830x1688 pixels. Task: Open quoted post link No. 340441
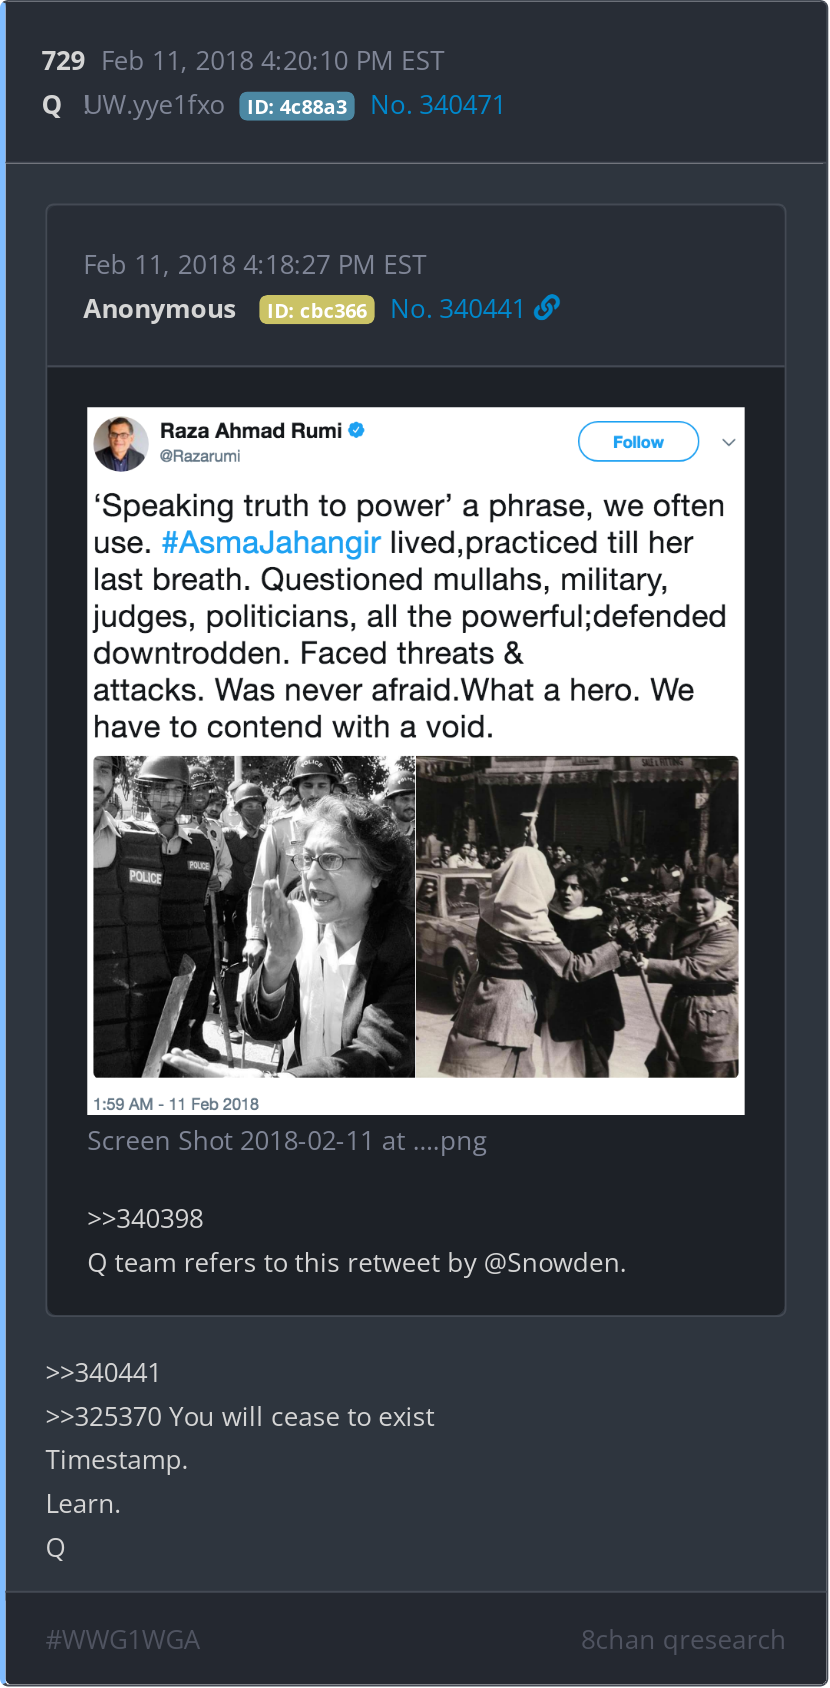pos(457,309)
